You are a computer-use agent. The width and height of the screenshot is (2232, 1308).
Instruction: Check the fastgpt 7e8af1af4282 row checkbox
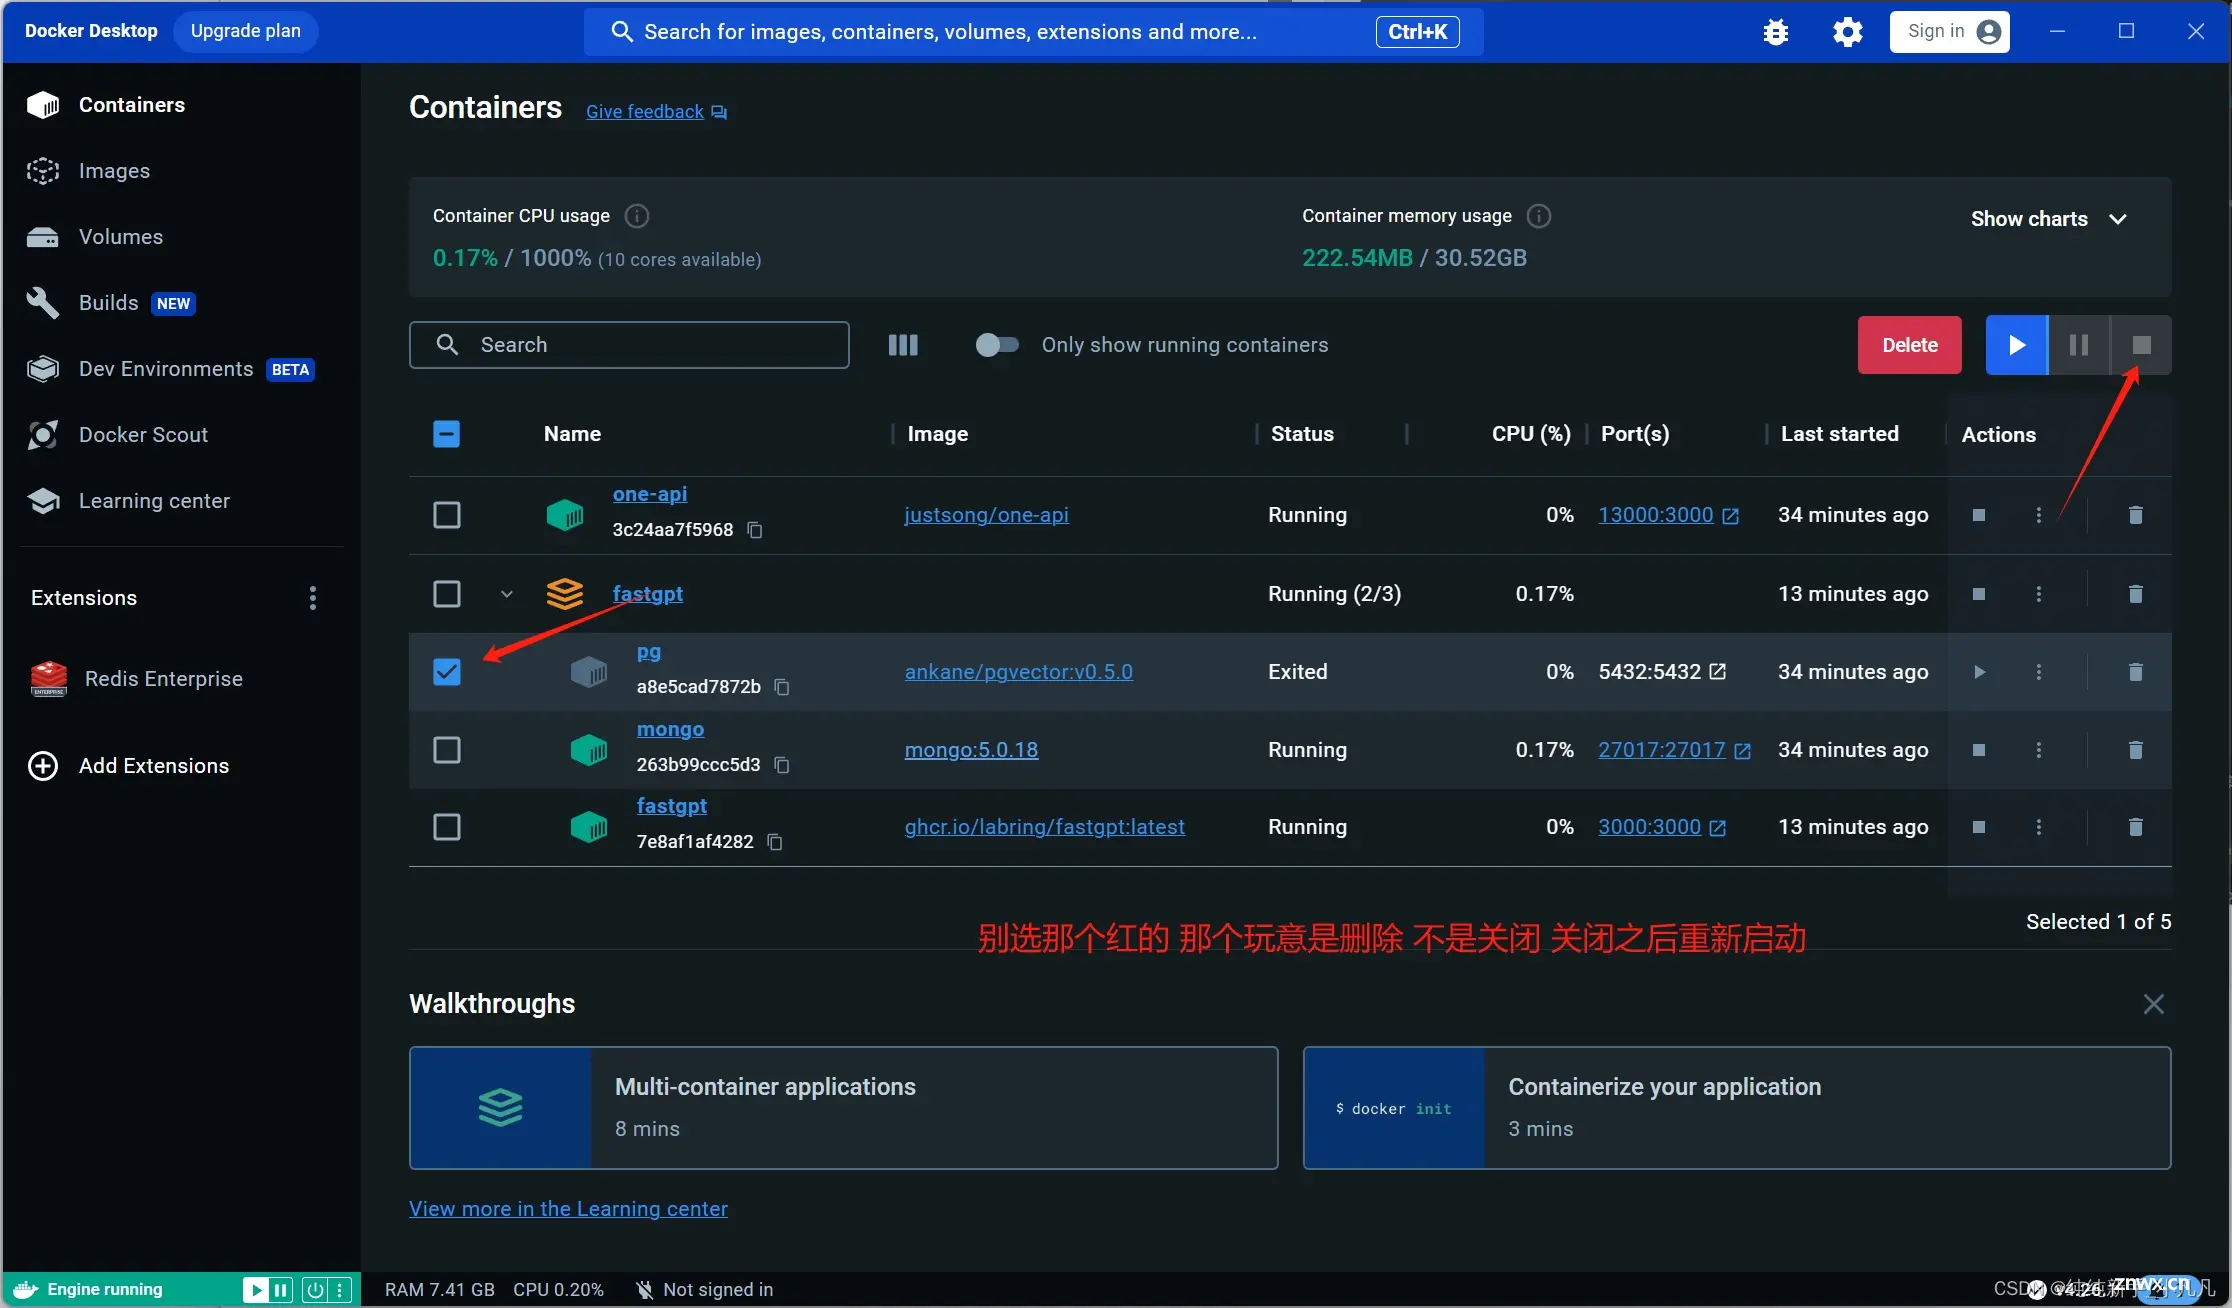[446, 827]
